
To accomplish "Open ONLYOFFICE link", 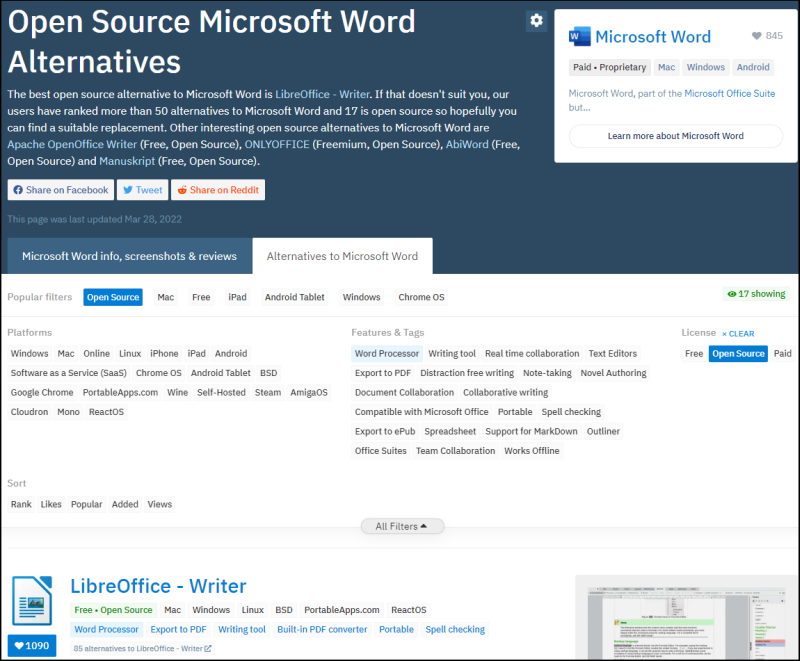I will tap(277, 144).
